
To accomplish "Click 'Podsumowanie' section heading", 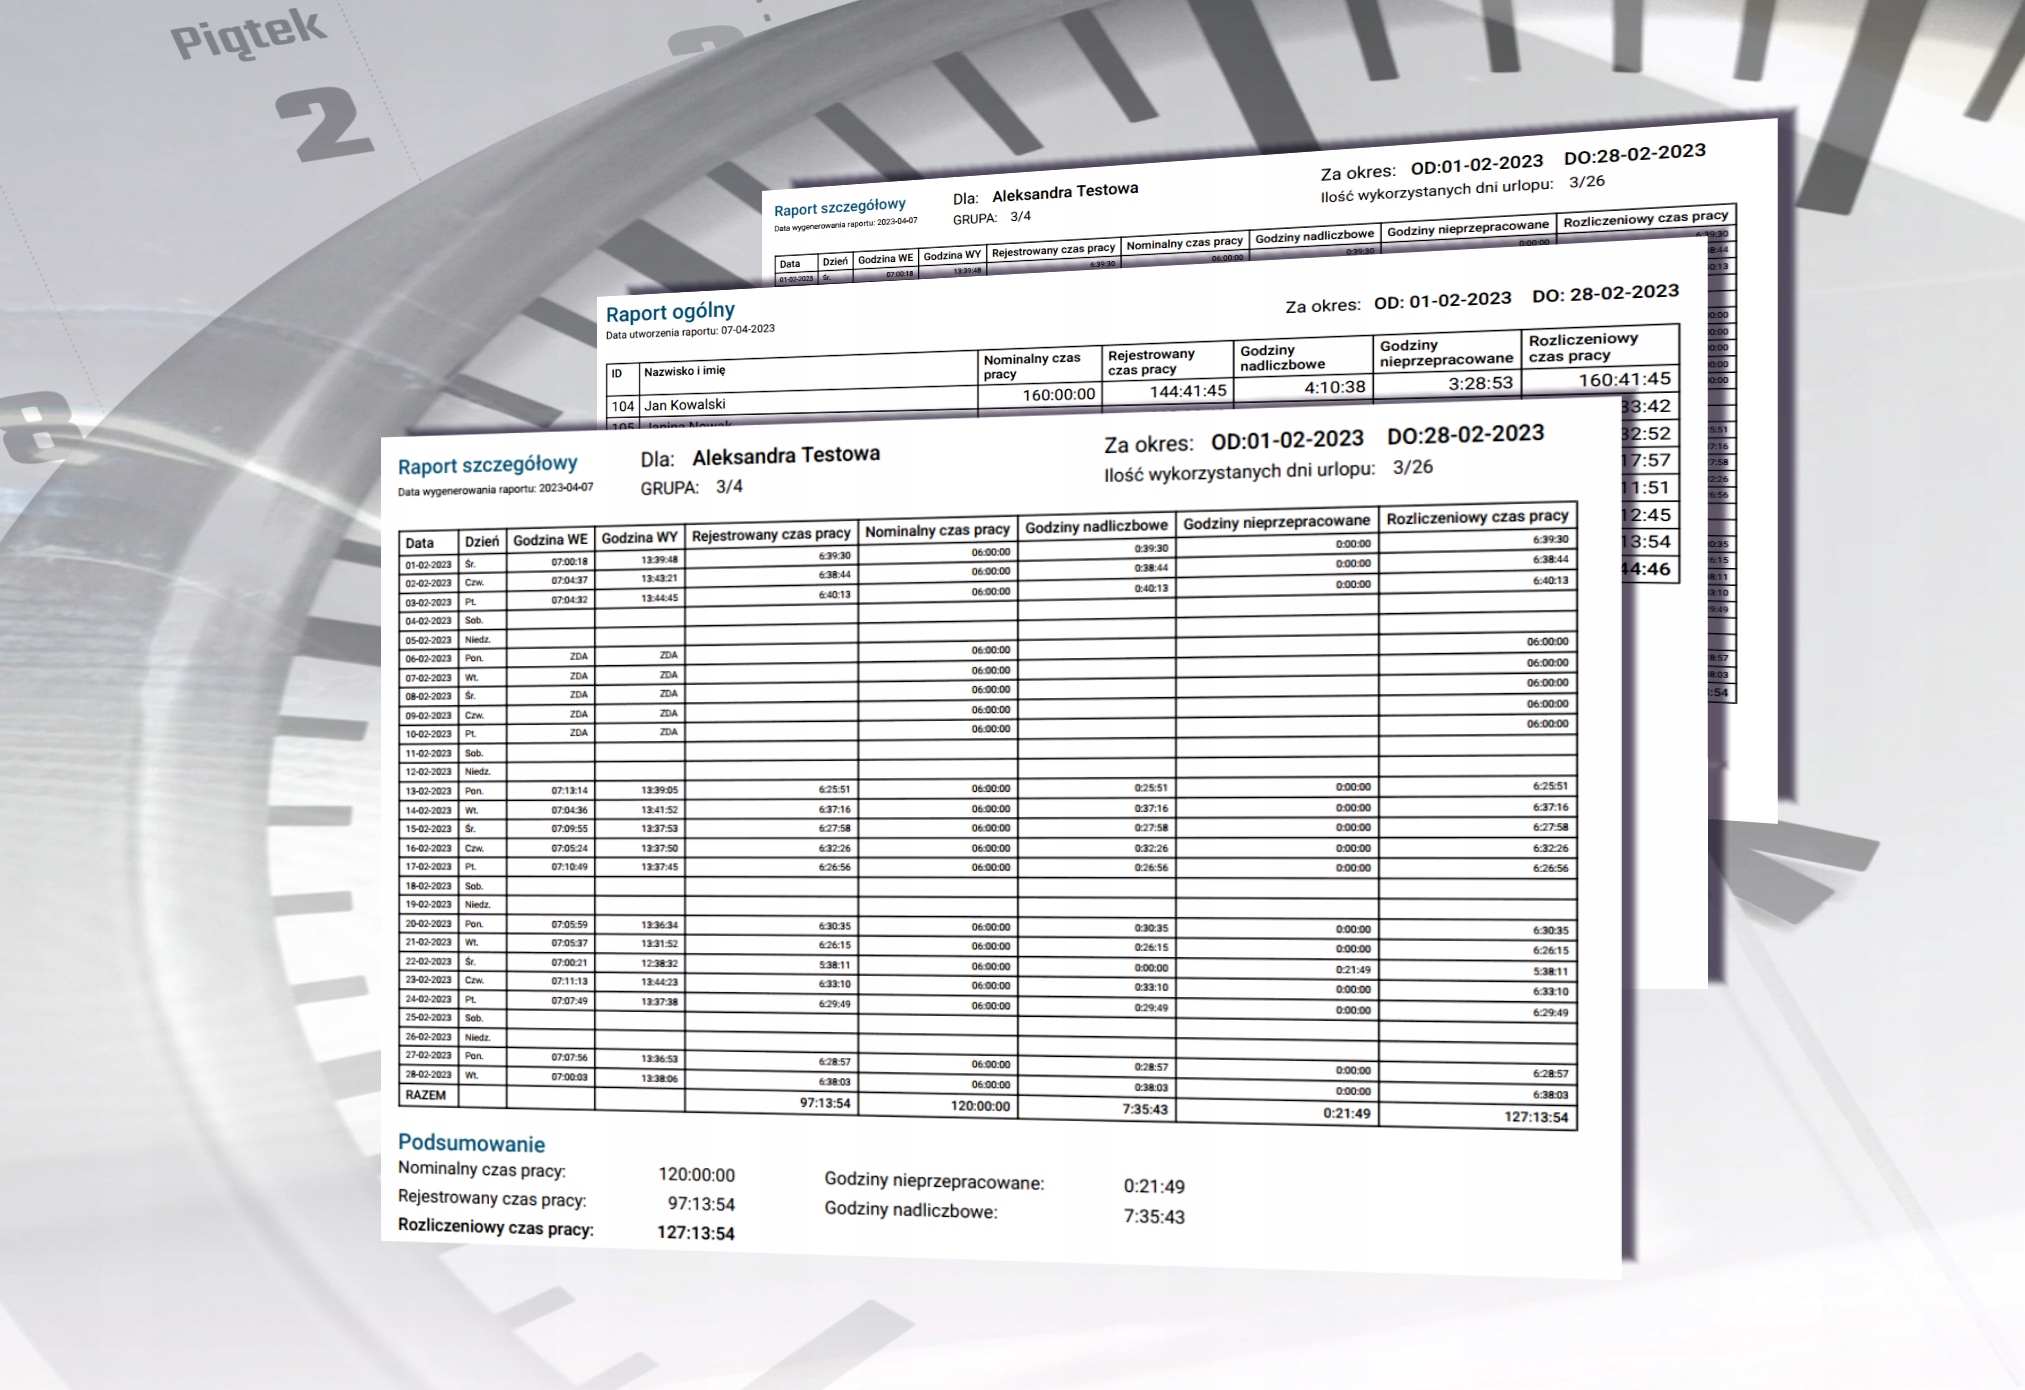I will [x=471, y=1143].
